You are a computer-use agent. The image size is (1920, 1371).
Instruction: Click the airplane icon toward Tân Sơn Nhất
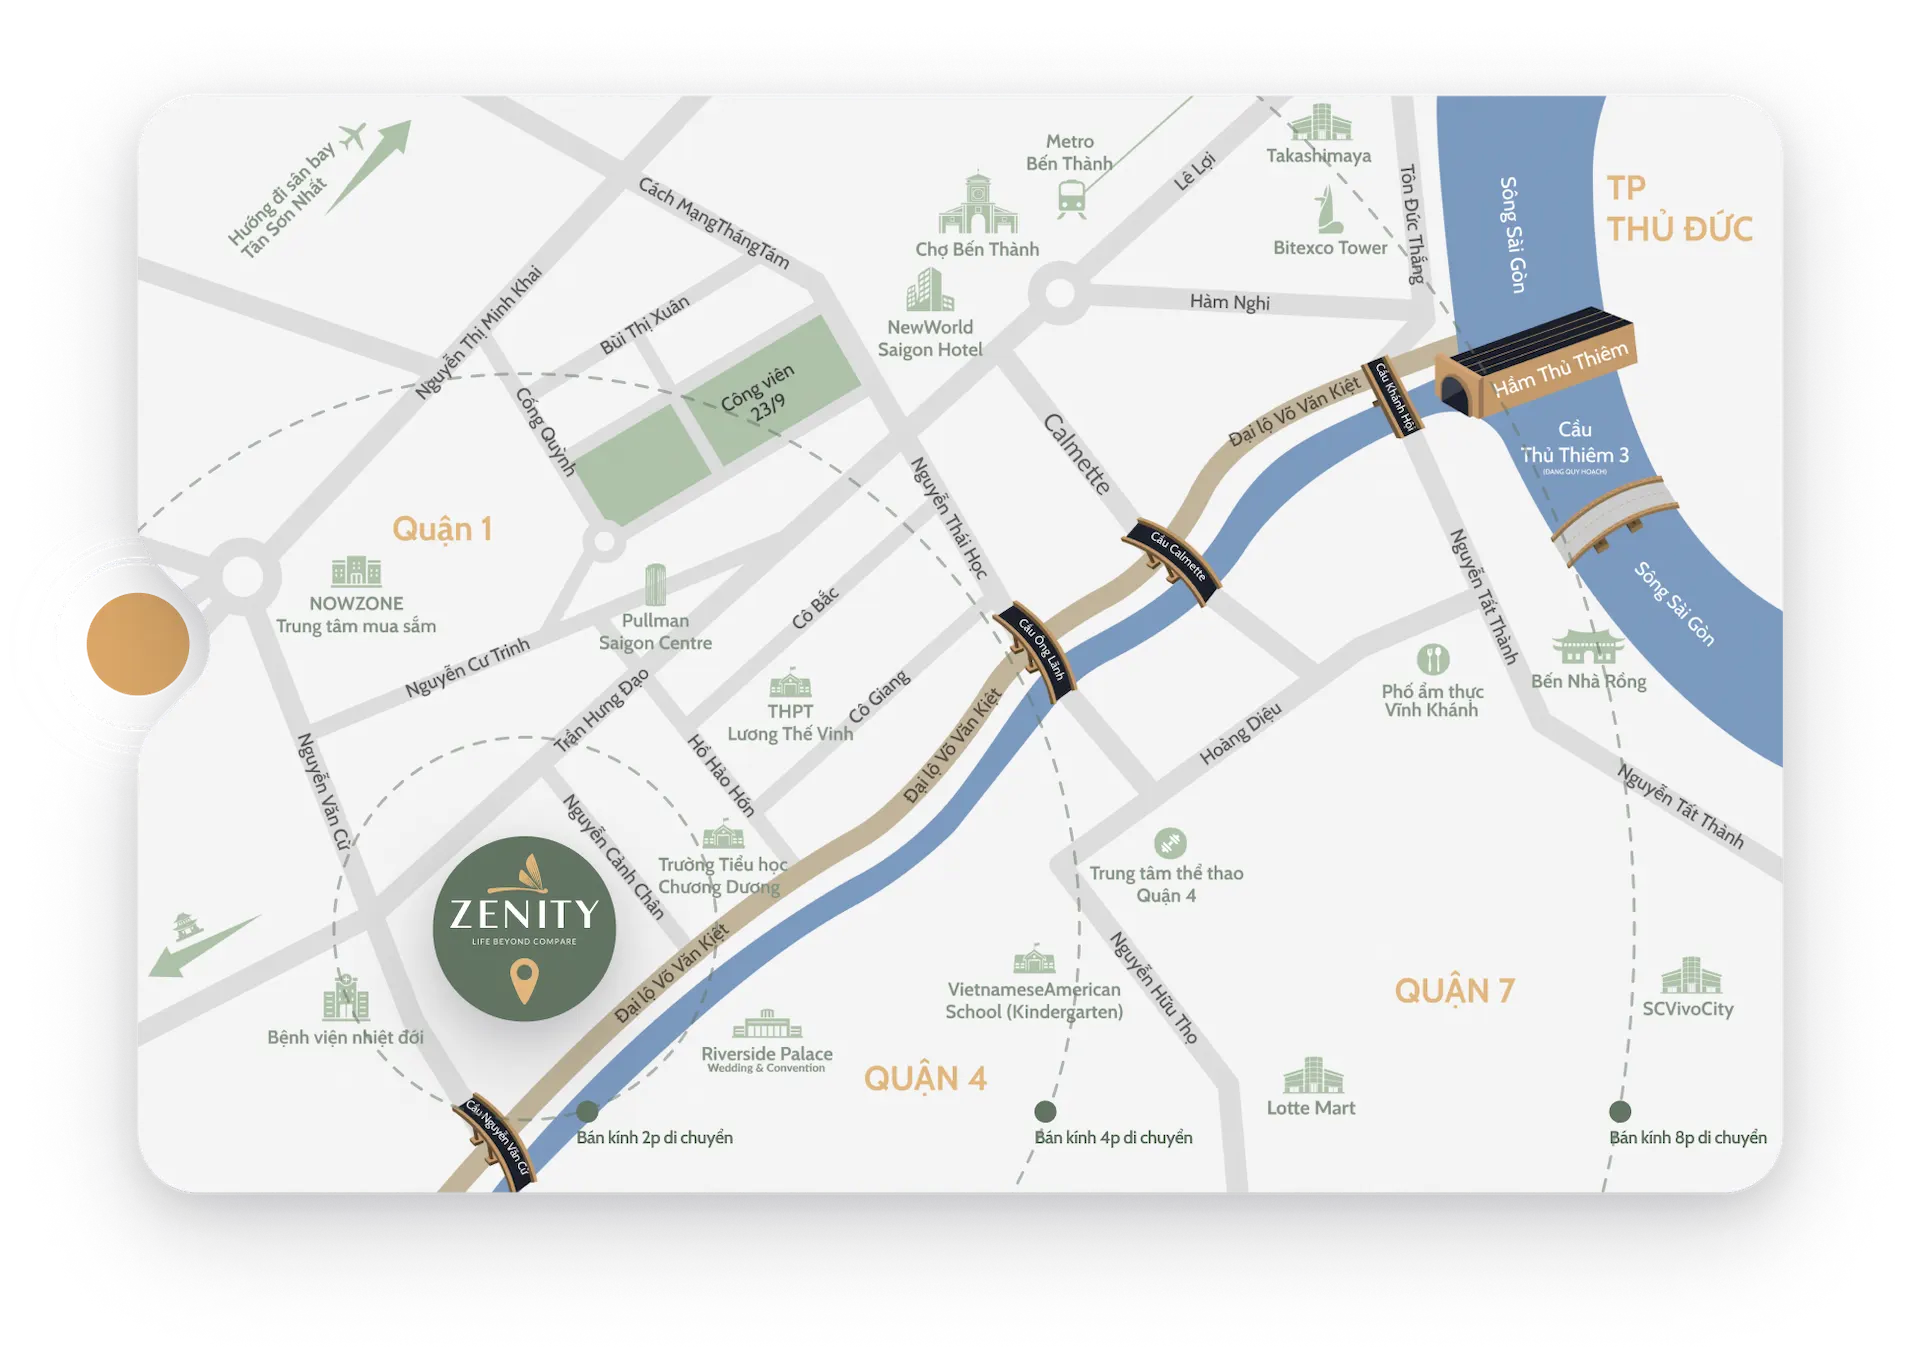[352, 136]
